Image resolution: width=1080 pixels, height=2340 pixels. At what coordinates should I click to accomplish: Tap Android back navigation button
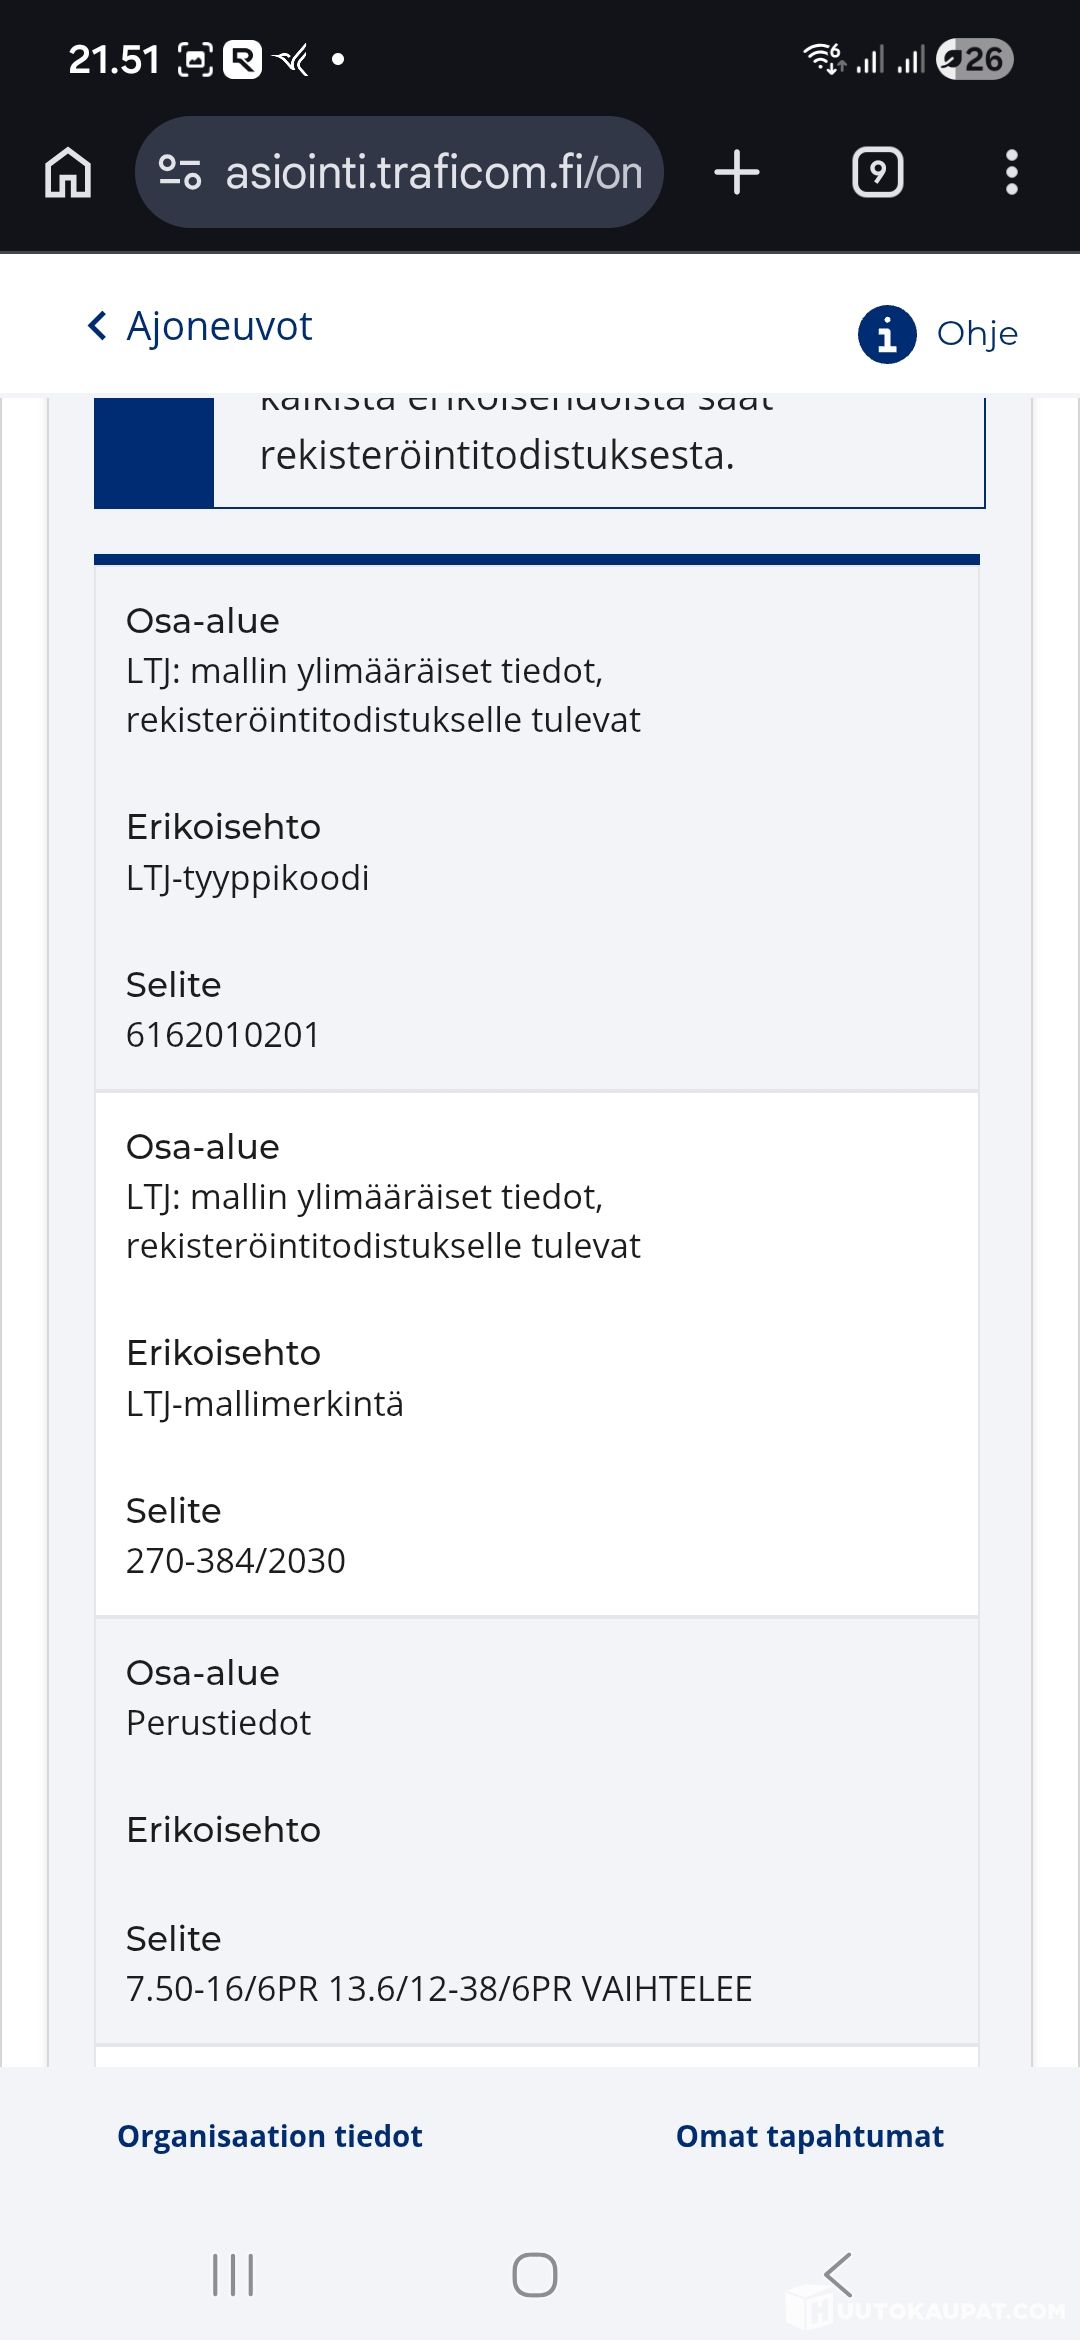838,2275
